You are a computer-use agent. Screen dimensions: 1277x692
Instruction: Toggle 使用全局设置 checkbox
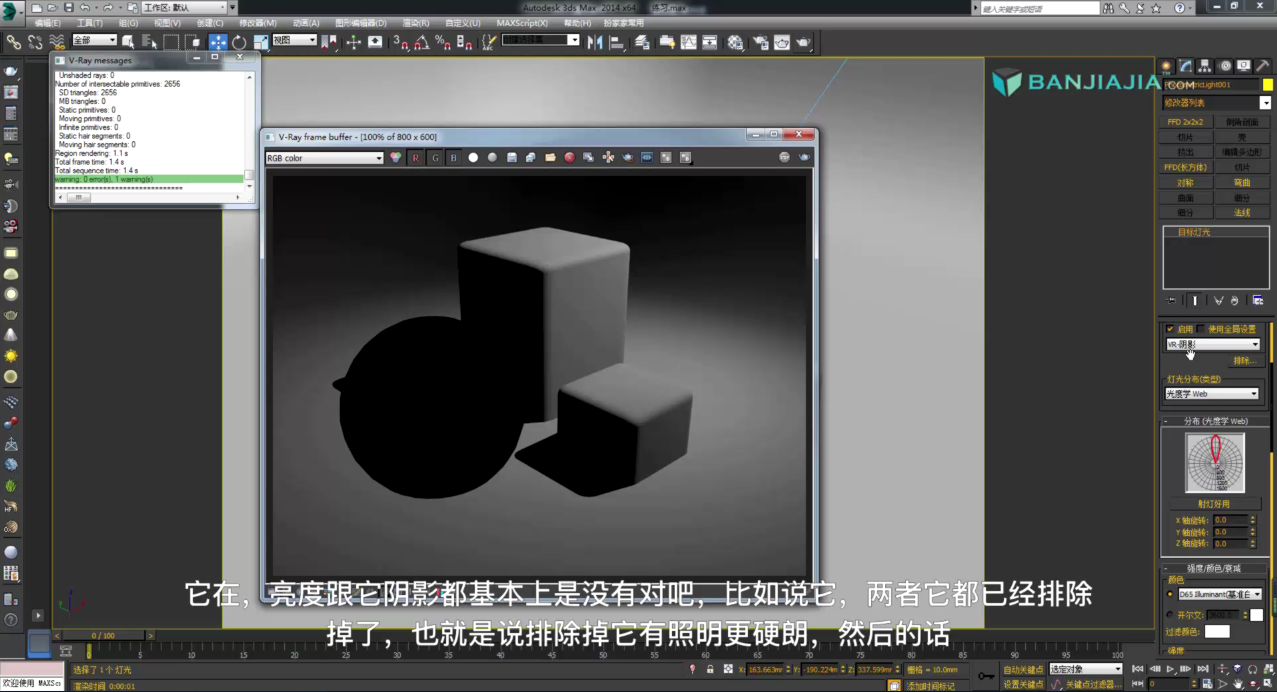tap(1202, 329)
